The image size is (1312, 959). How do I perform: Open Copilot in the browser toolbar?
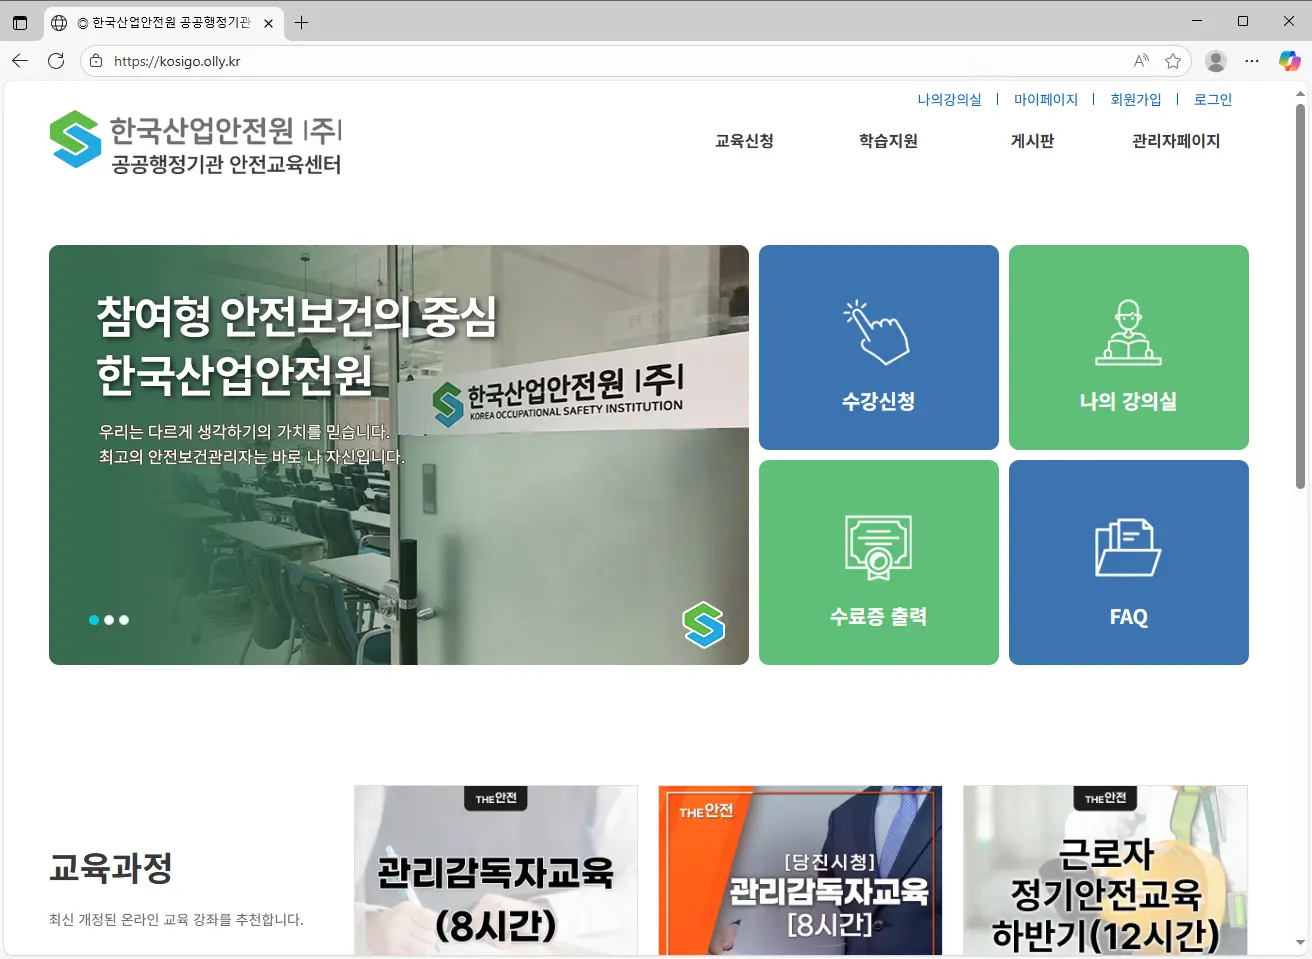(1289, 60)
